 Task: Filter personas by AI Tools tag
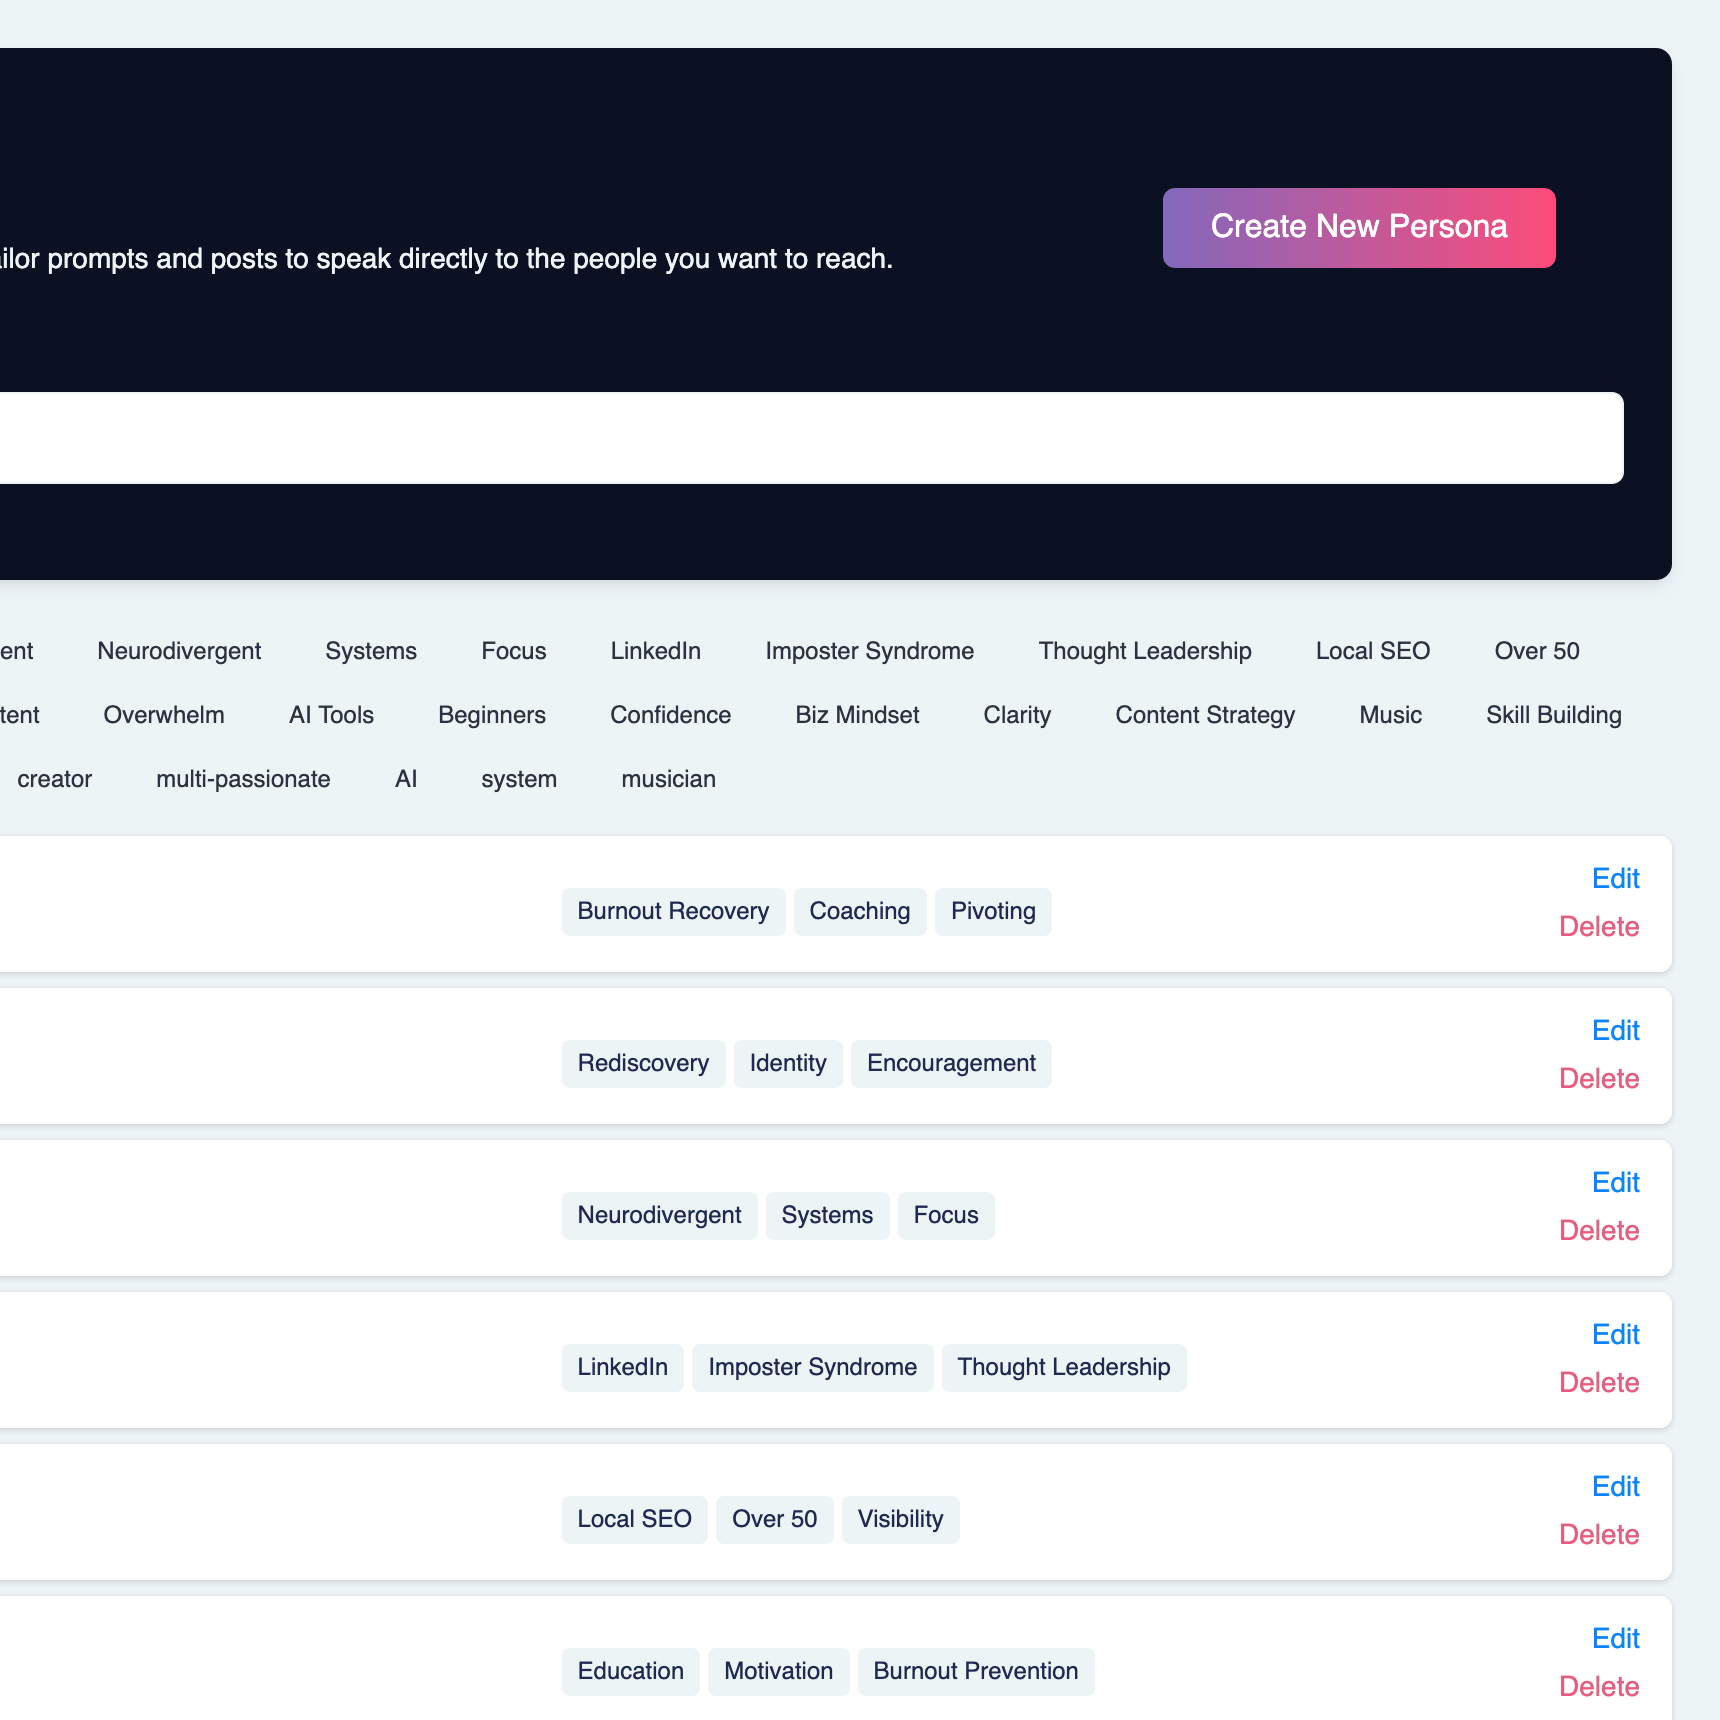click(331, 715)
